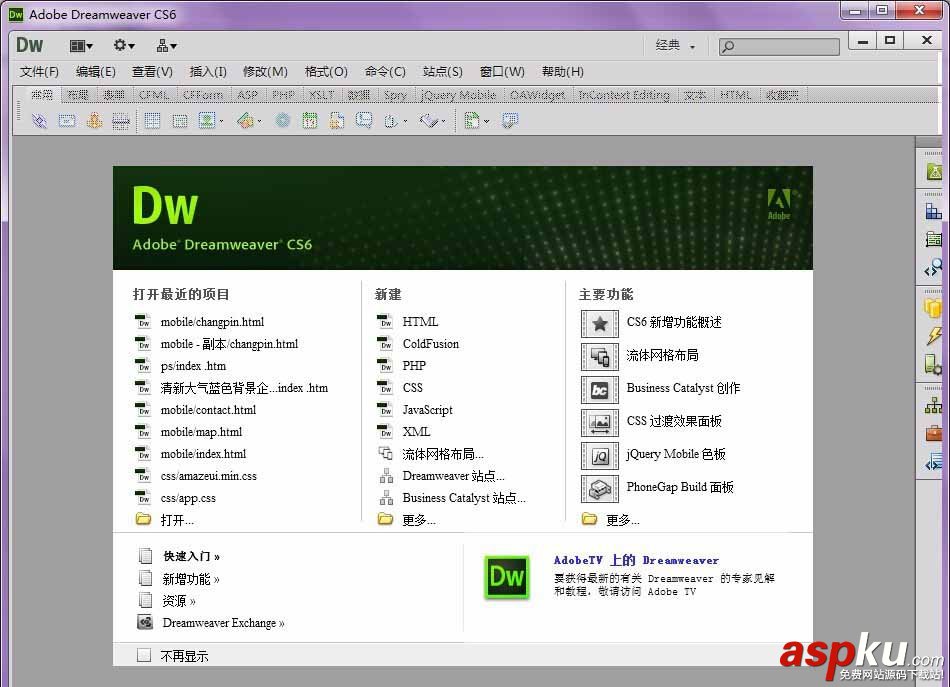This screenshot has width=950, height=687.
Task: Switch to the jQuery Mobile insert tab
Action: [x=458, y=95]
